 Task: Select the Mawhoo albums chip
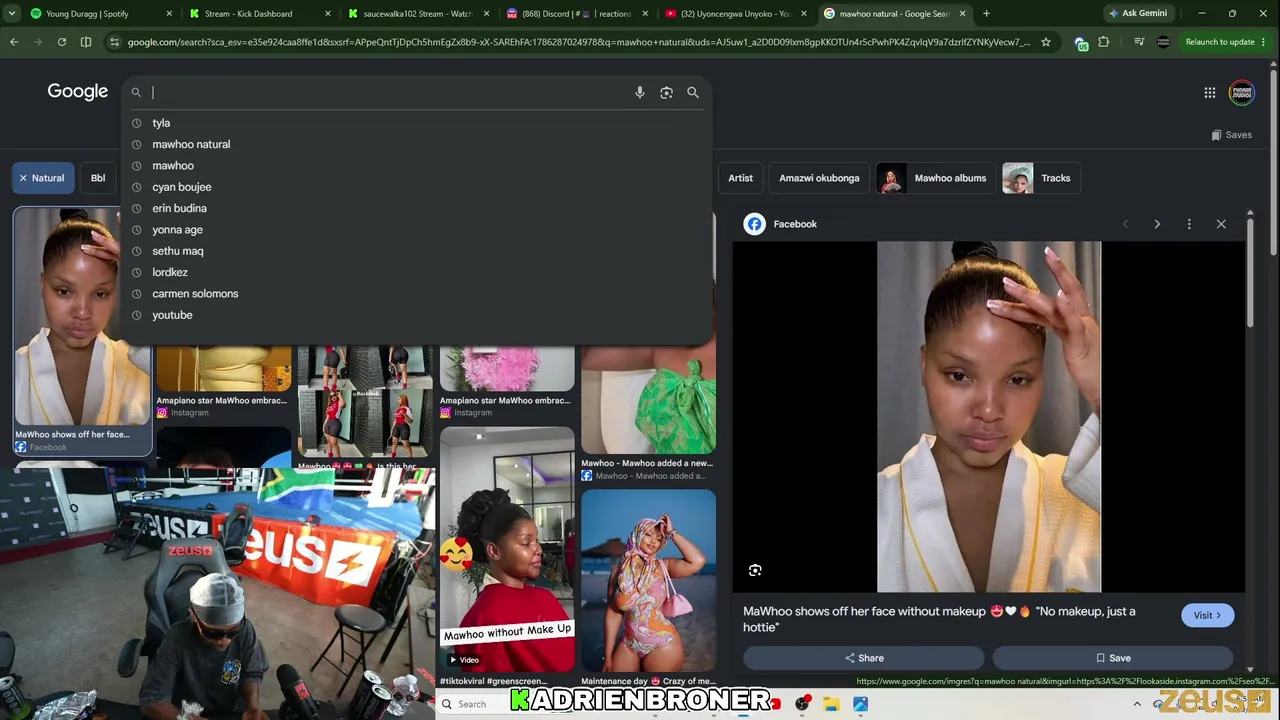[x=935, y=178]
